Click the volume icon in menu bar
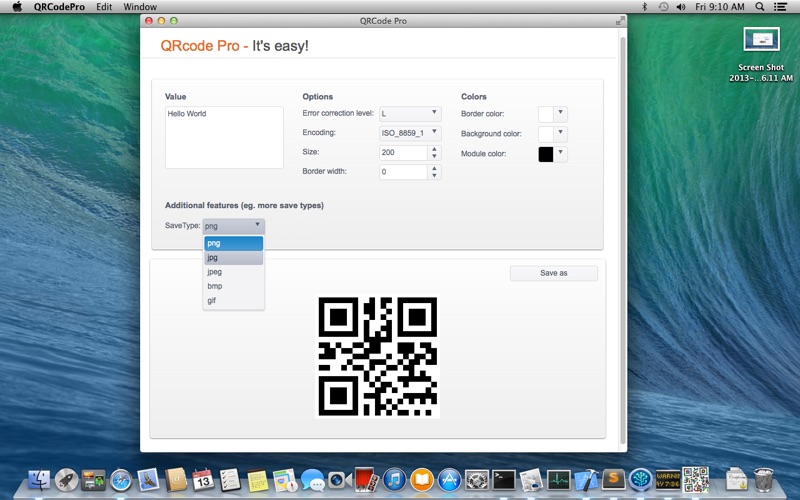The height and width of the screenshot is (500, 800). pyautogui.click(x=681, y=7)
